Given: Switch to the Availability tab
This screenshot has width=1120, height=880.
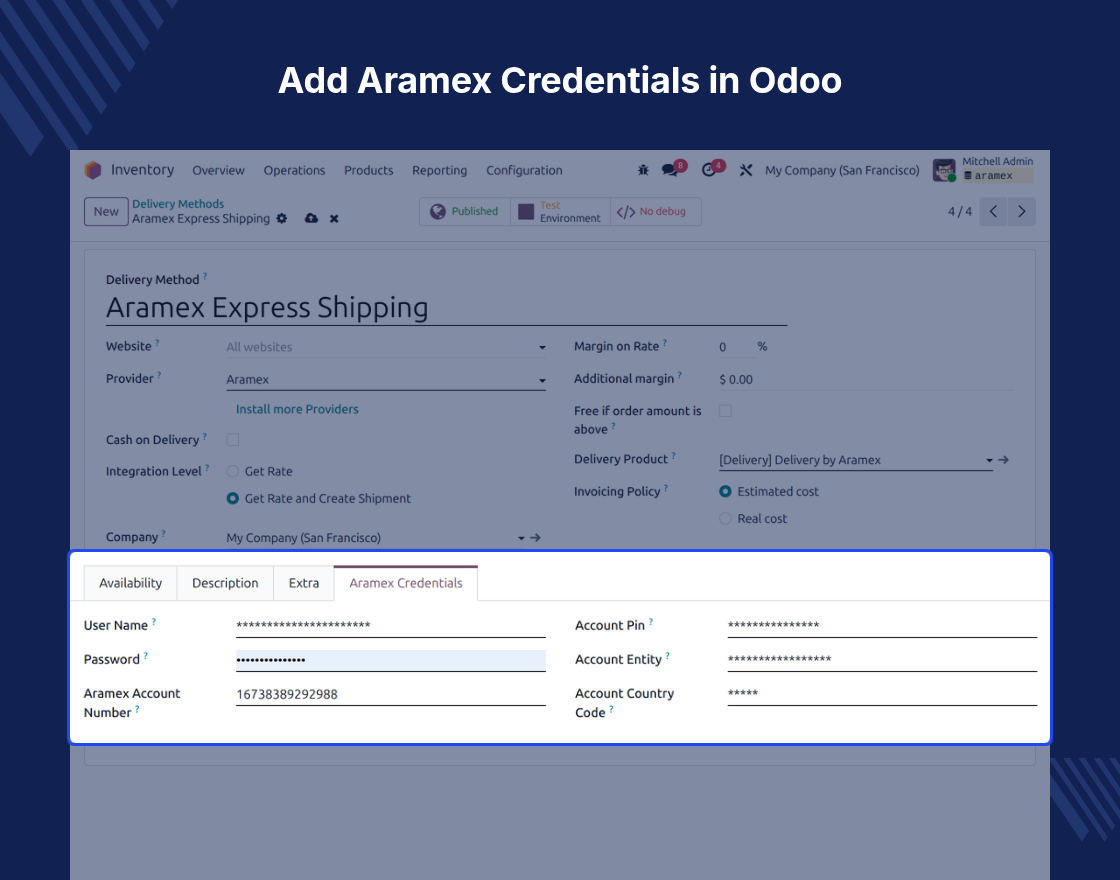Looking at the screenshot, I should [x=130, y=583].
